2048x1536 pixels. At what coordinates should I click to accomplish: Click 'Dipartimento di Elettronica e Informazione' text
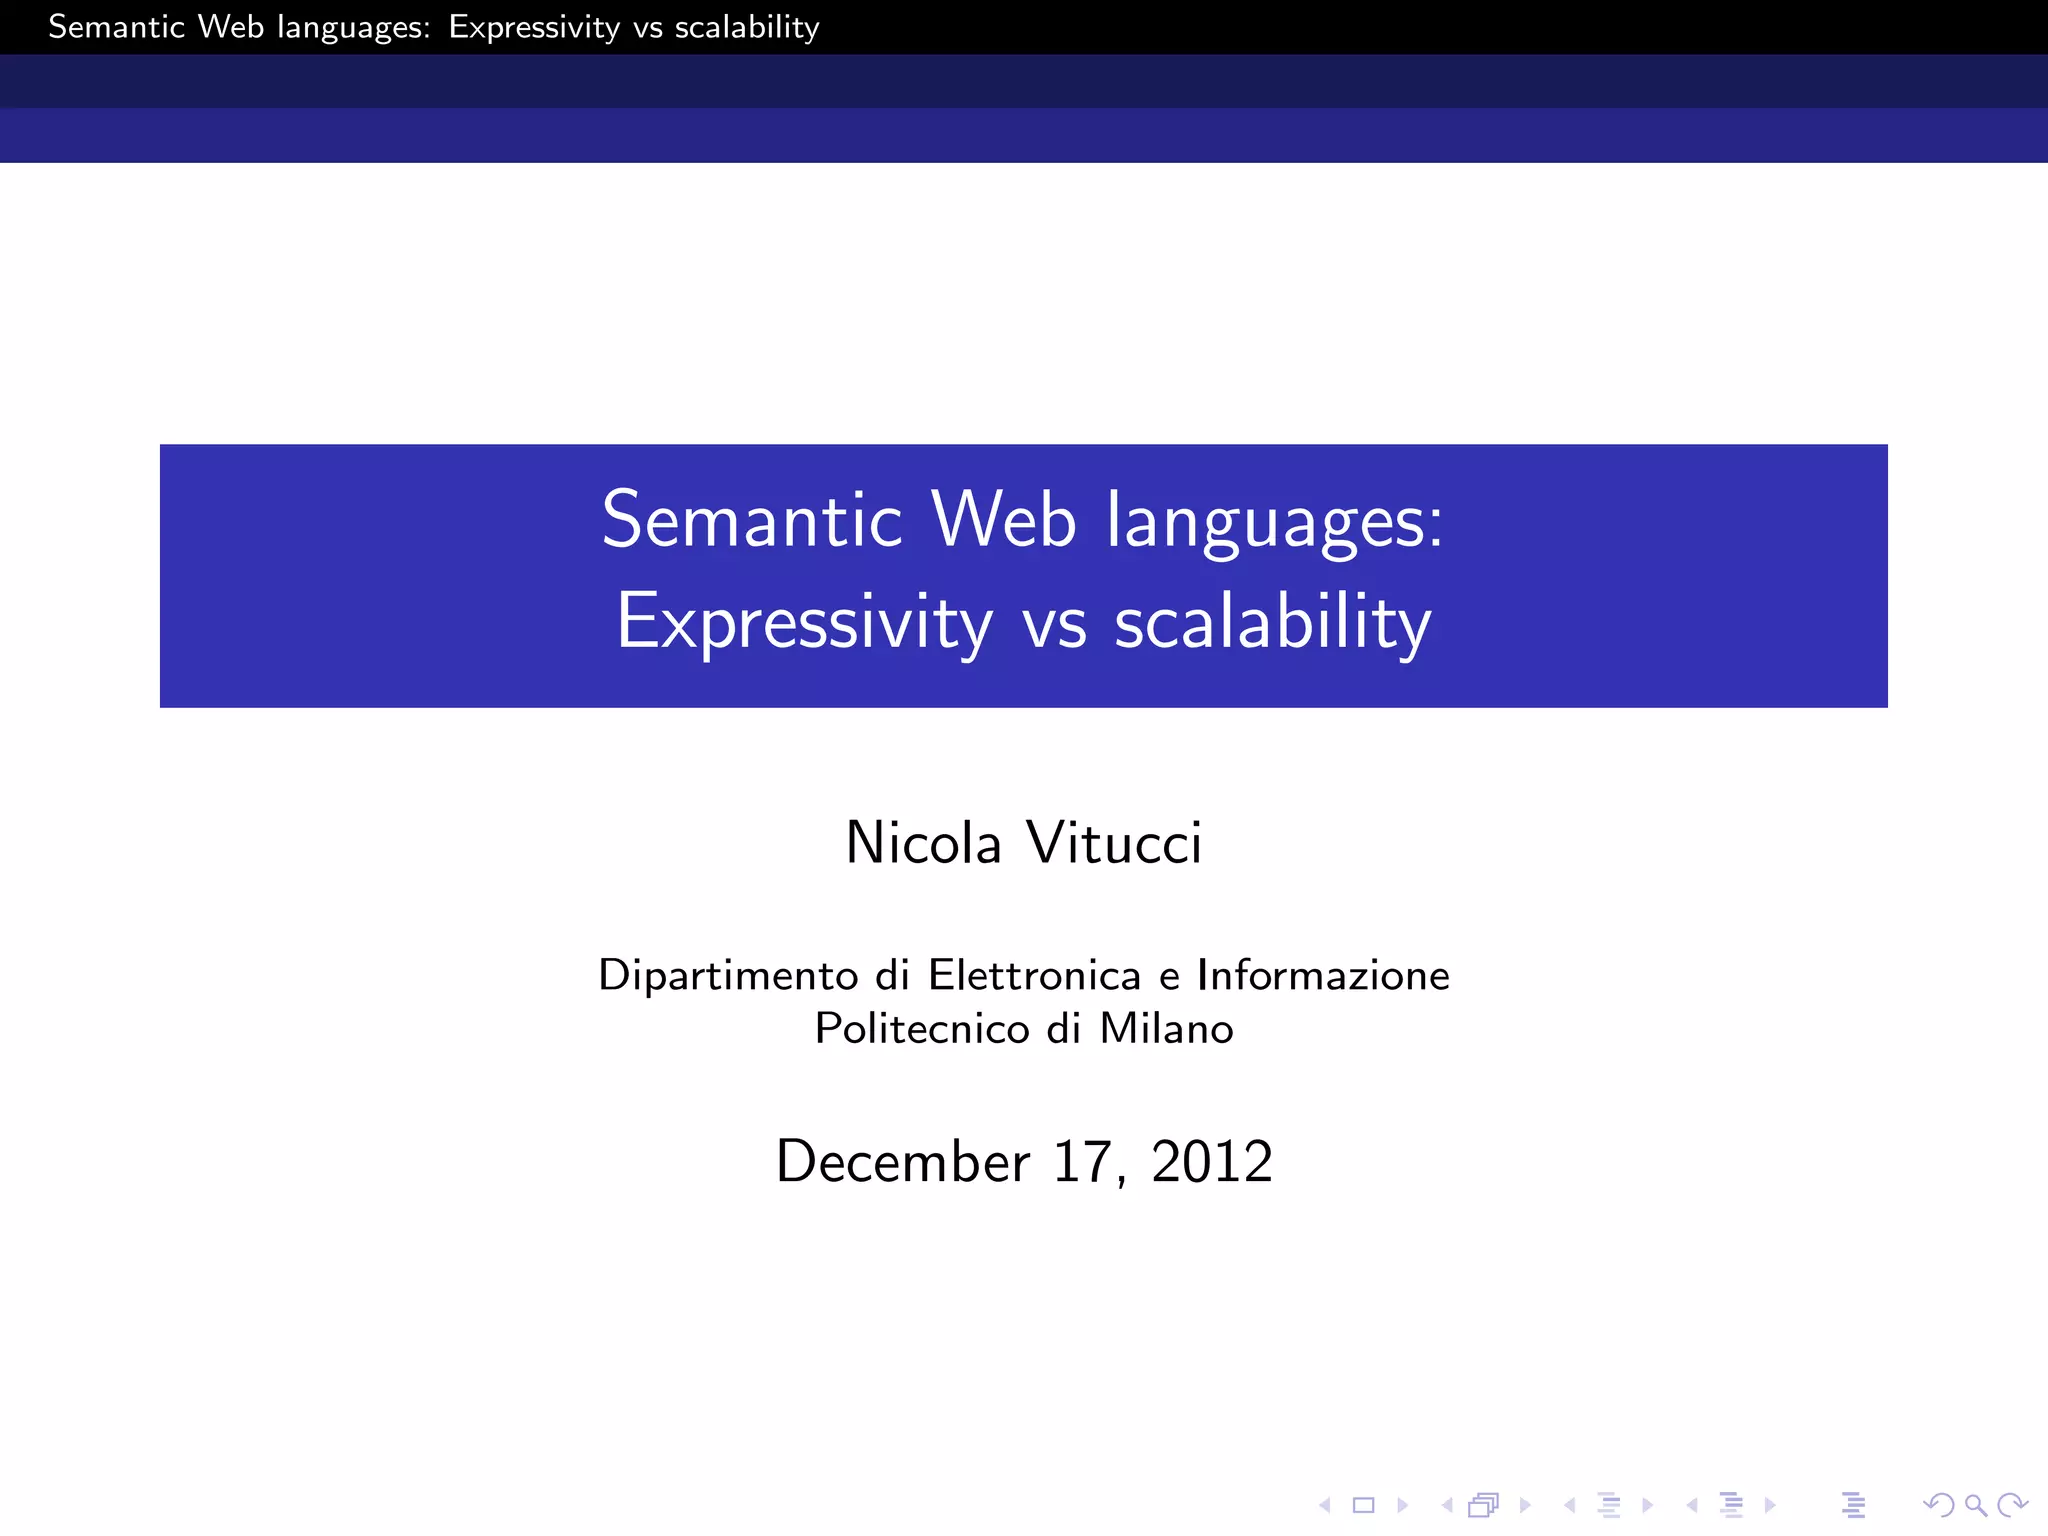point(1024,975)
